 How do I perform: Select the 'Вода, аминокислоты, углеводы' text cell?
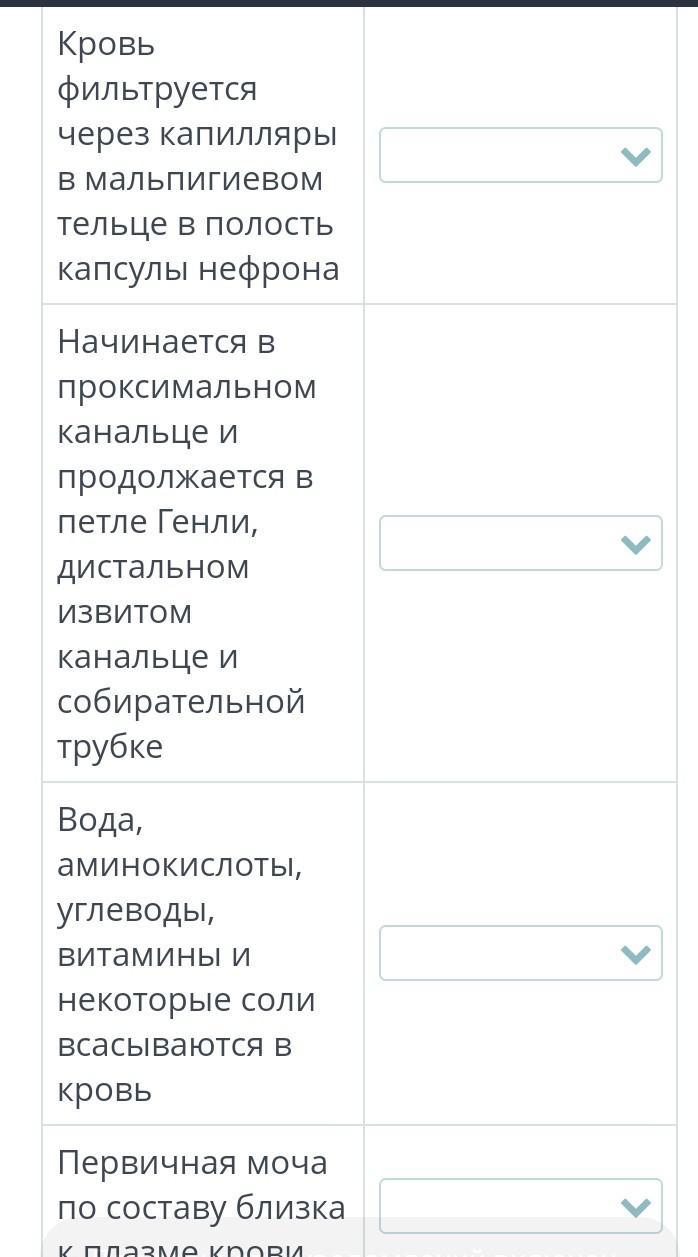click(203, 953)
